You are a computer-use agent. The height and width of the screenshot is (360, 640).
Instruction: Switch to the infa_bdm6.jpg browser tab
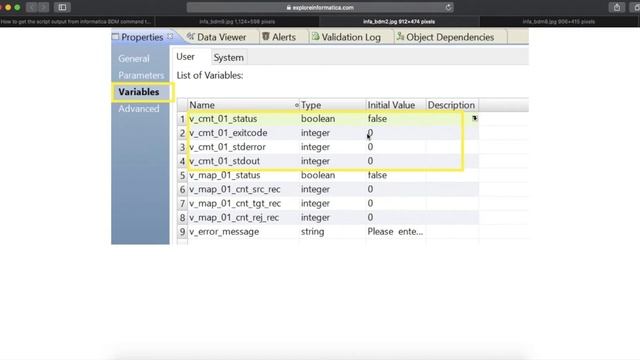coord(237,21)
